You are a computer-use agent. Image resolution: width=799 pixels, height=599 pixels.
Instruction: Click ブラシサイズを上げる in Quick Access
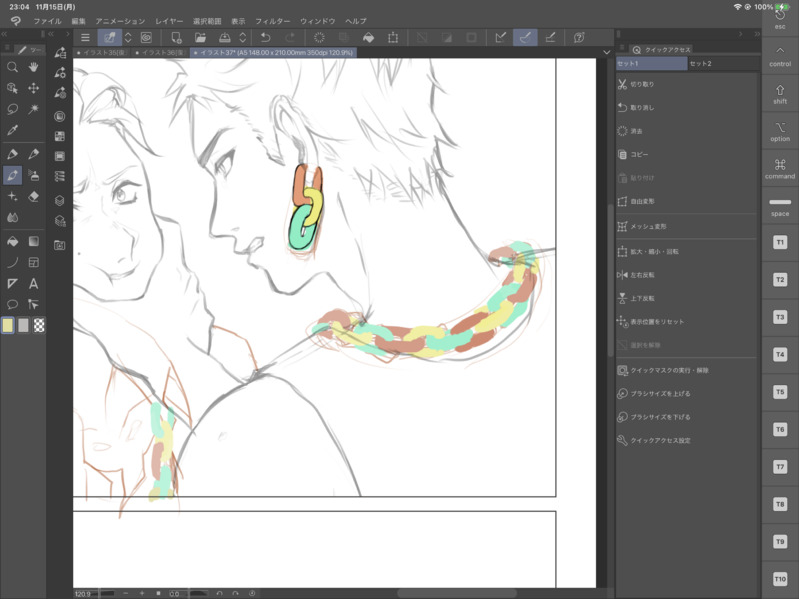click(686, 394)
